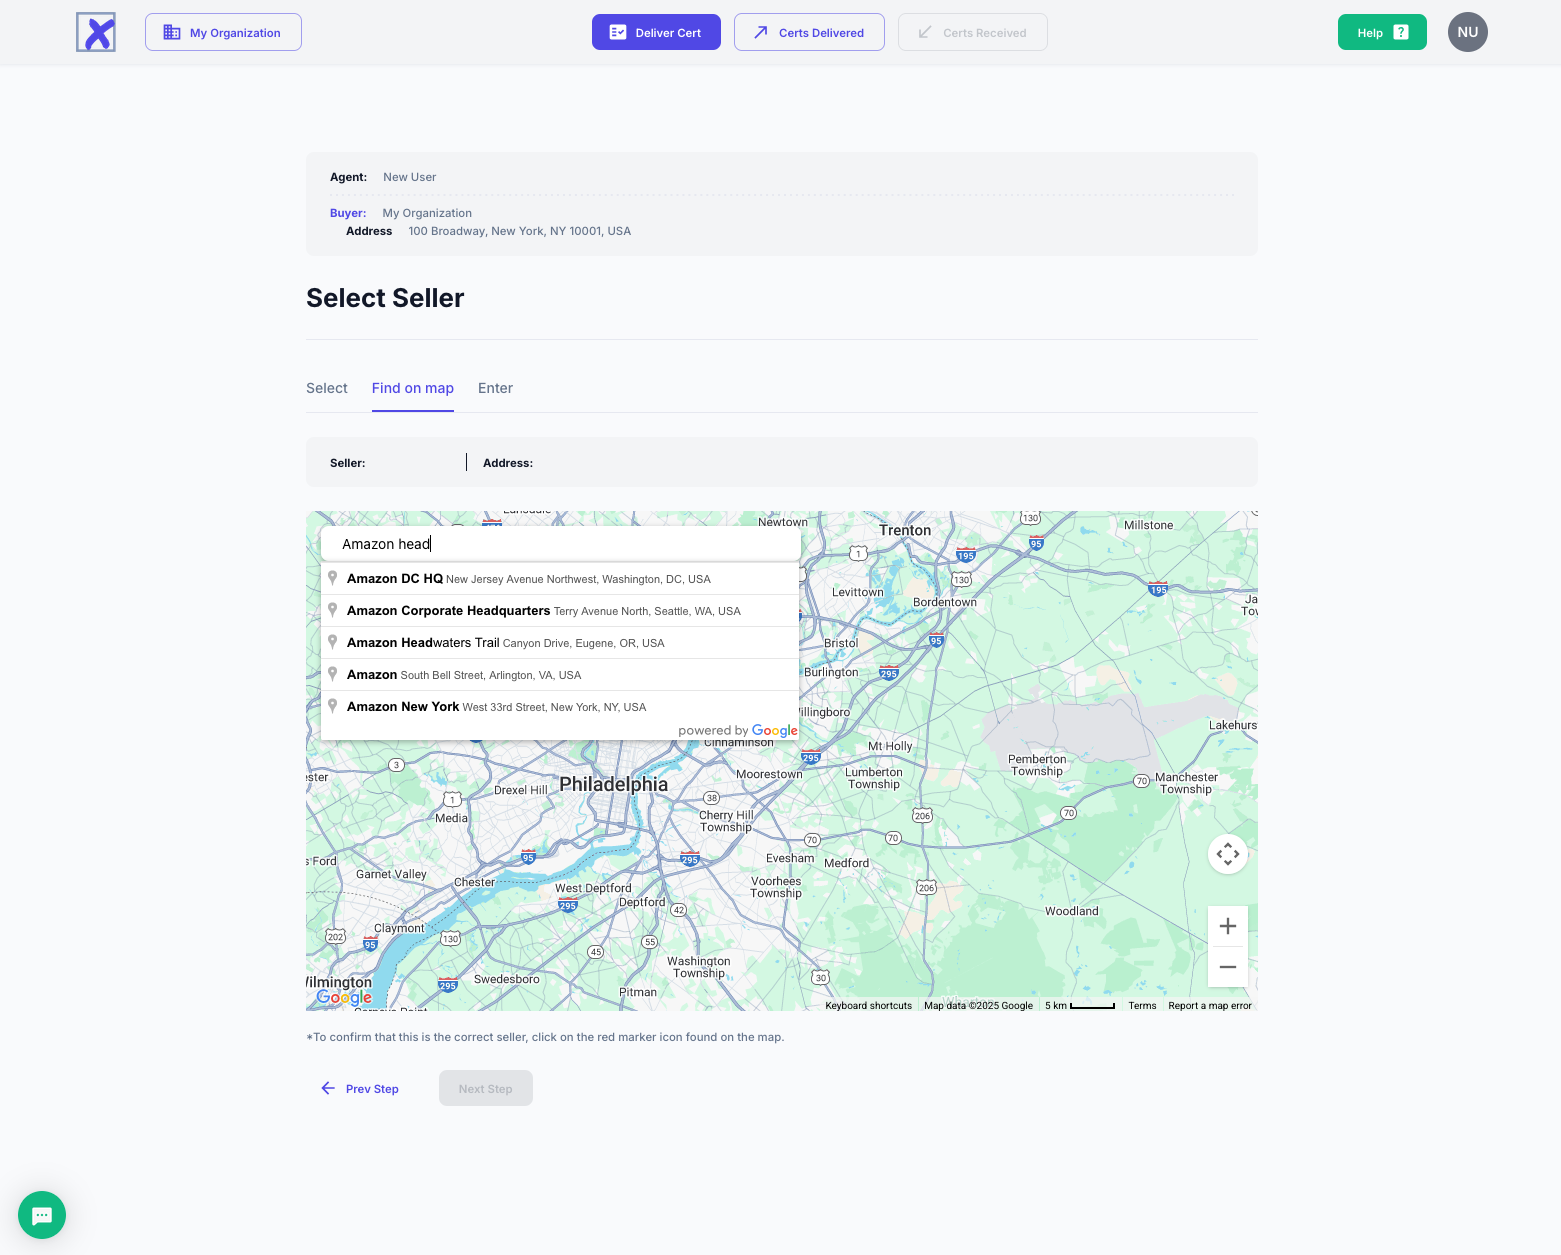Go back with Prev Step
Screen dimensions: 1561x1255
coord(360,1089)
